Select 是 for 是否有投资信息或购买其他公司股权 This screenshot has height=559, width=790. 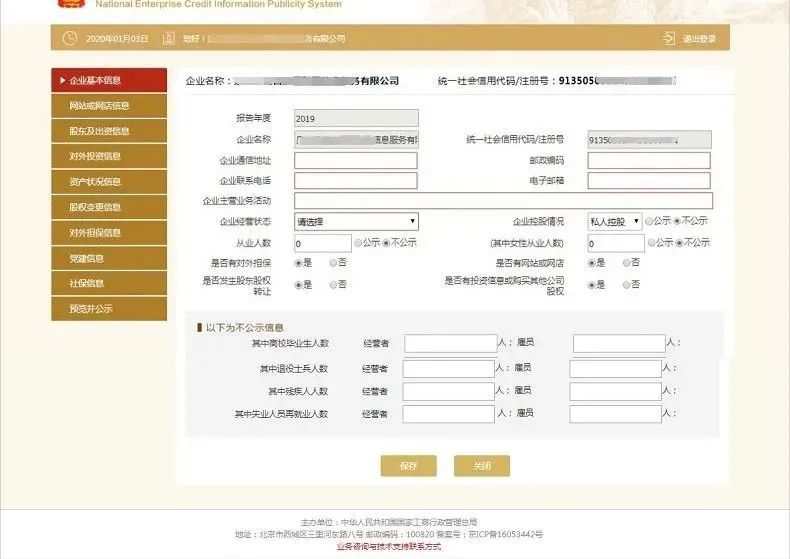pos(591,285)
